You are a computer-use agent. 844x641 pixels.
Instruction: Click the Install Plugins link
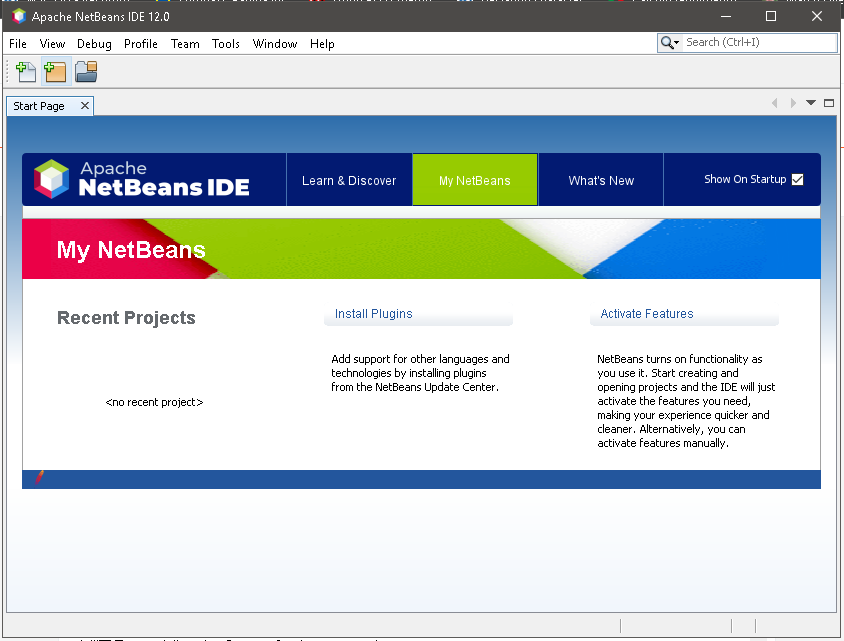tap(374, 314)
